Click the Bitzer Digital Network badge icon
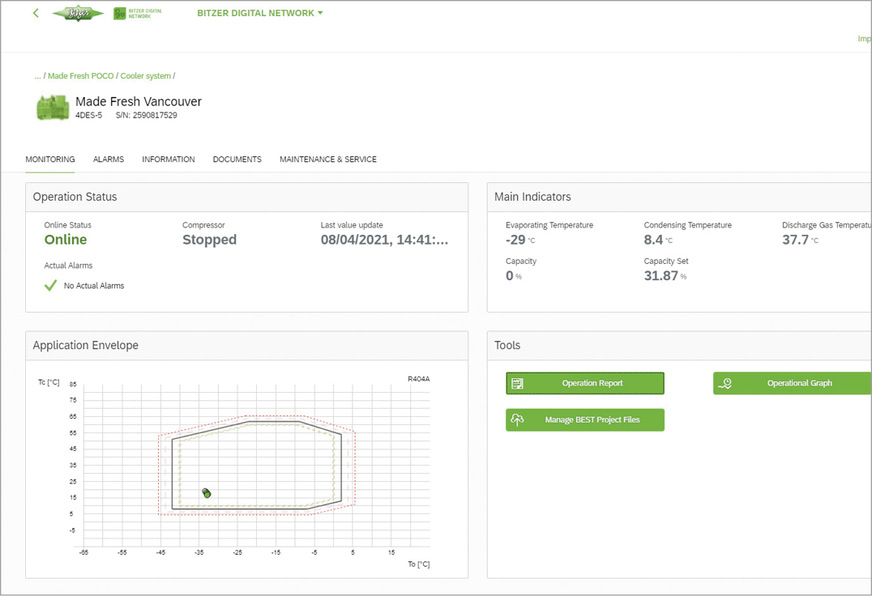 [x=121, y=14]
